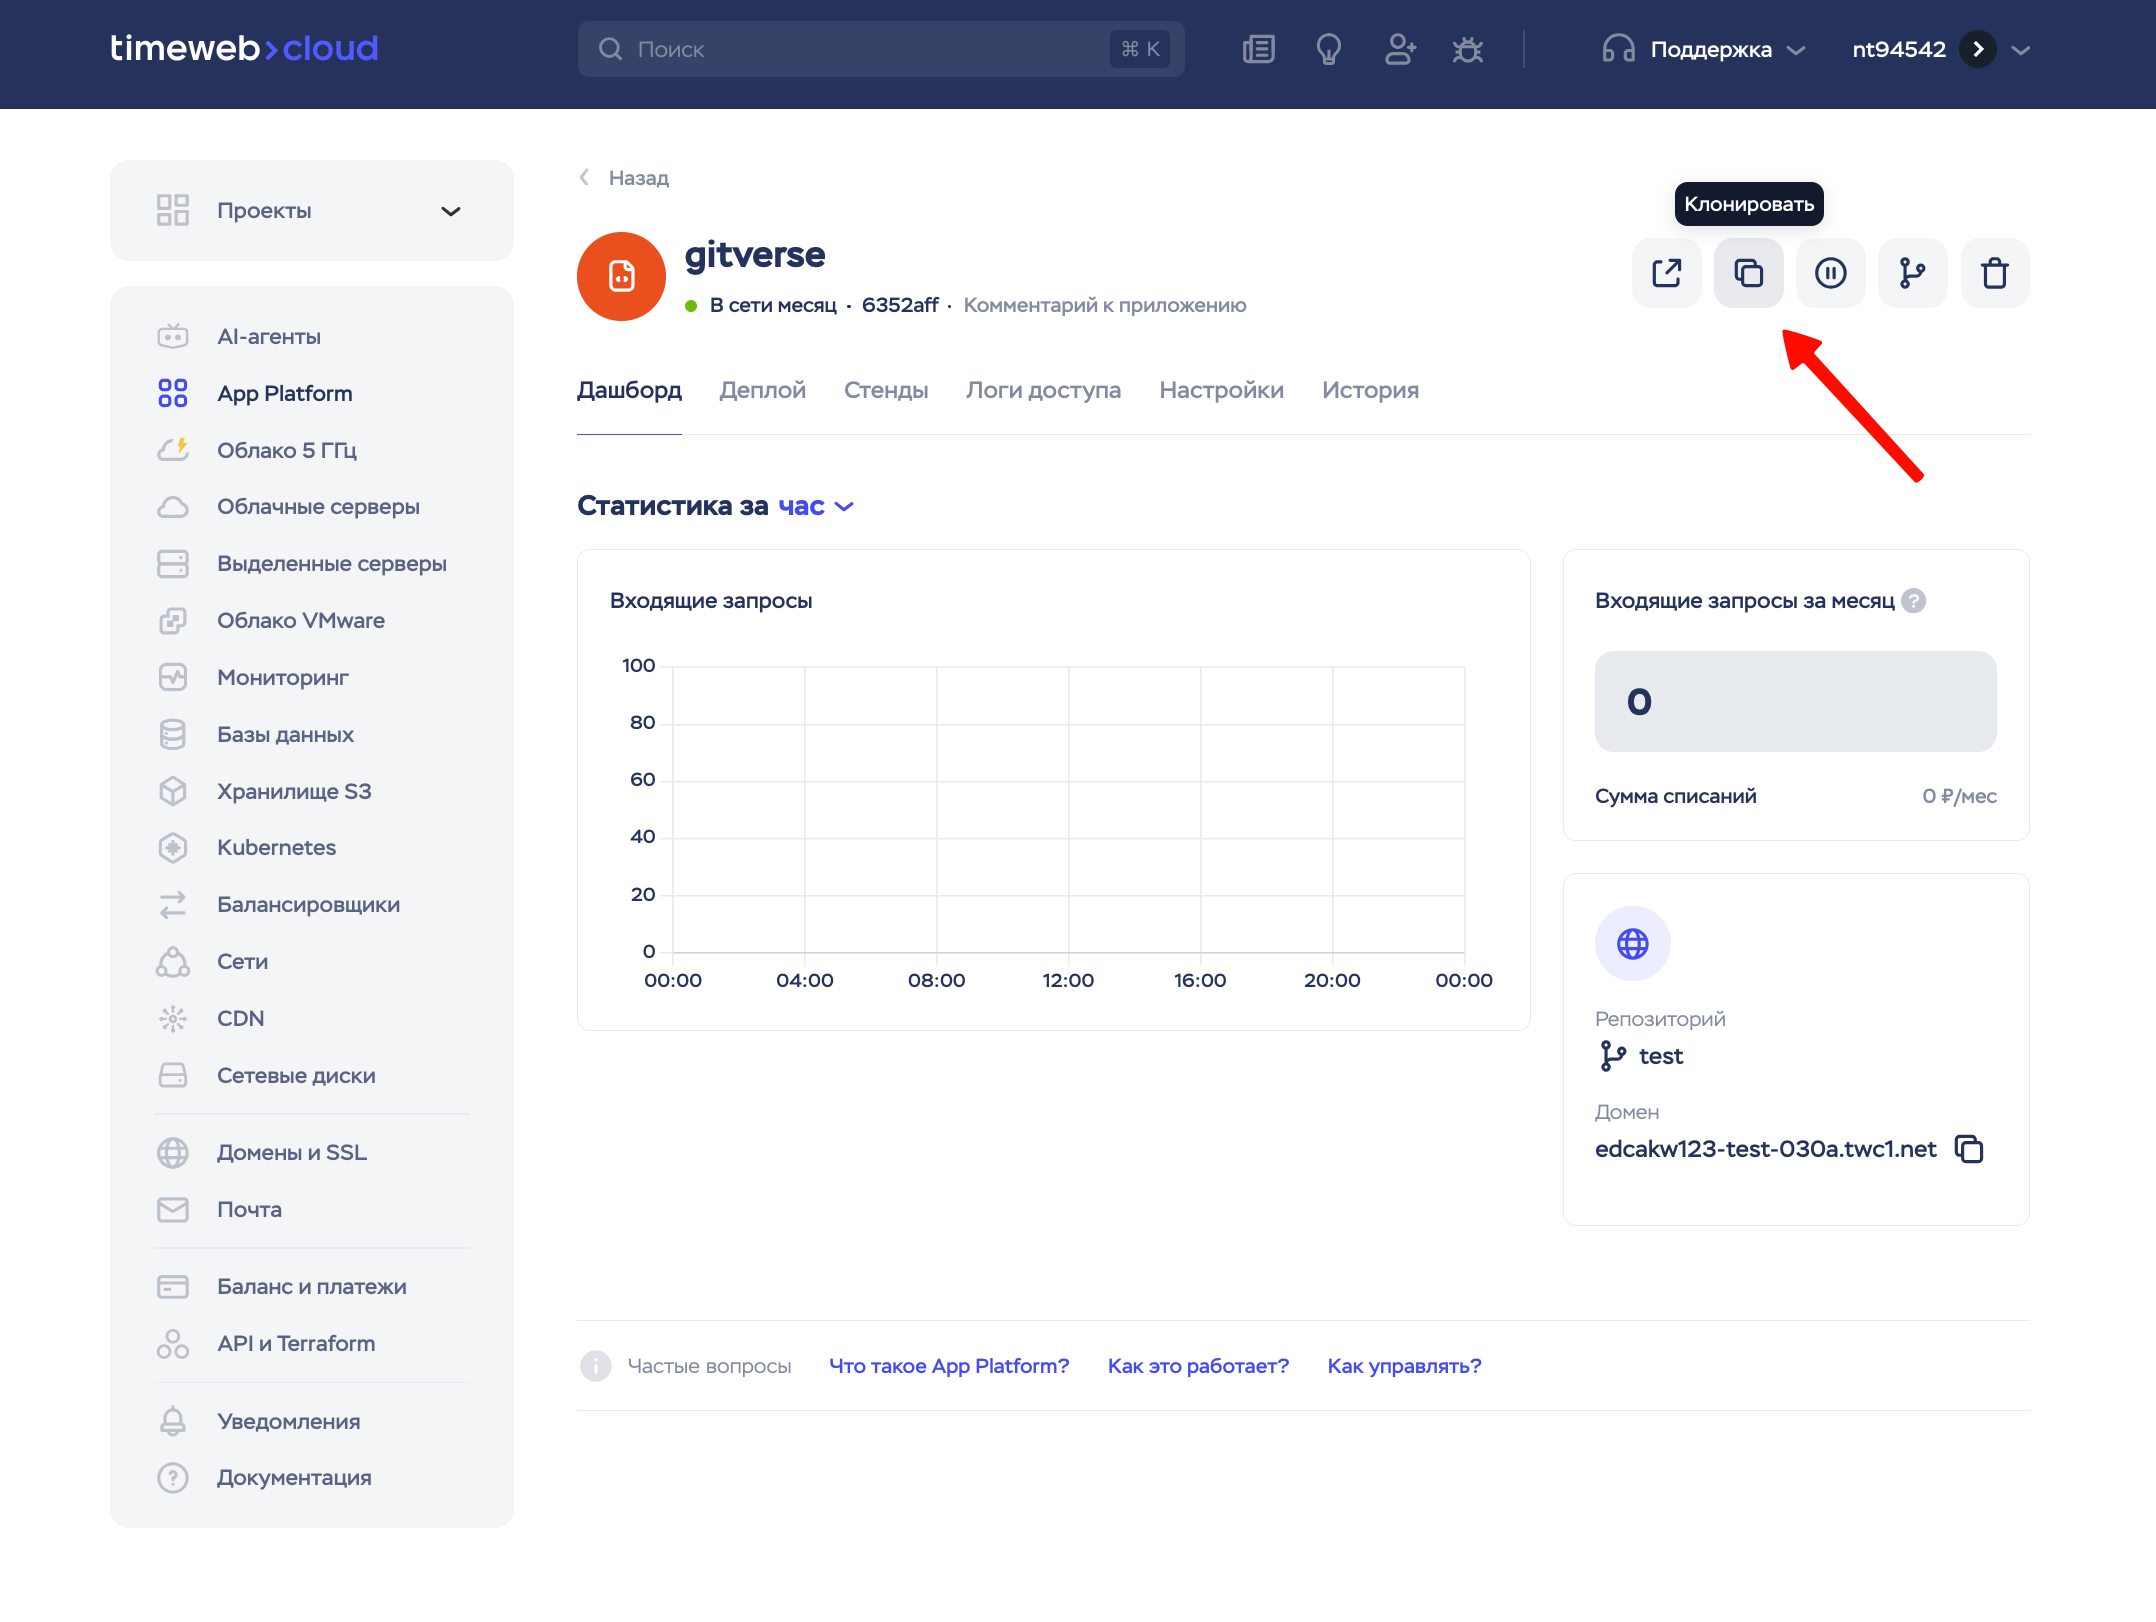Click the Балансировщики arrows icon
2156x1622 pixels.
[173, 904]
